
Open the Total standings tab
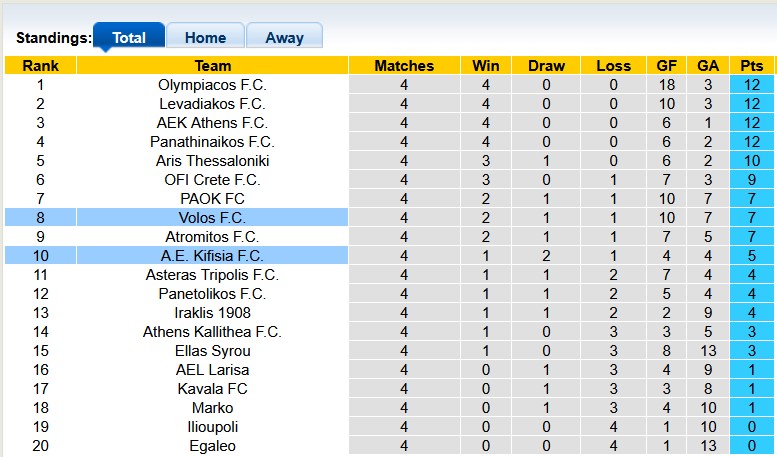point(129,38)
